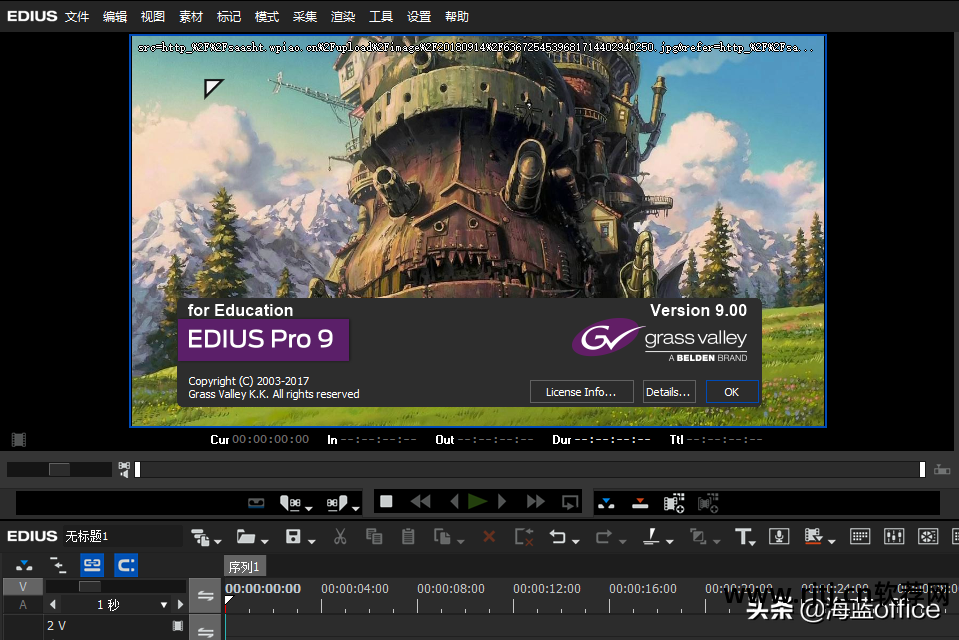Screen dimensions: 959x640
Task: Toggle loop playback in the player
Action: coord(569,502)
